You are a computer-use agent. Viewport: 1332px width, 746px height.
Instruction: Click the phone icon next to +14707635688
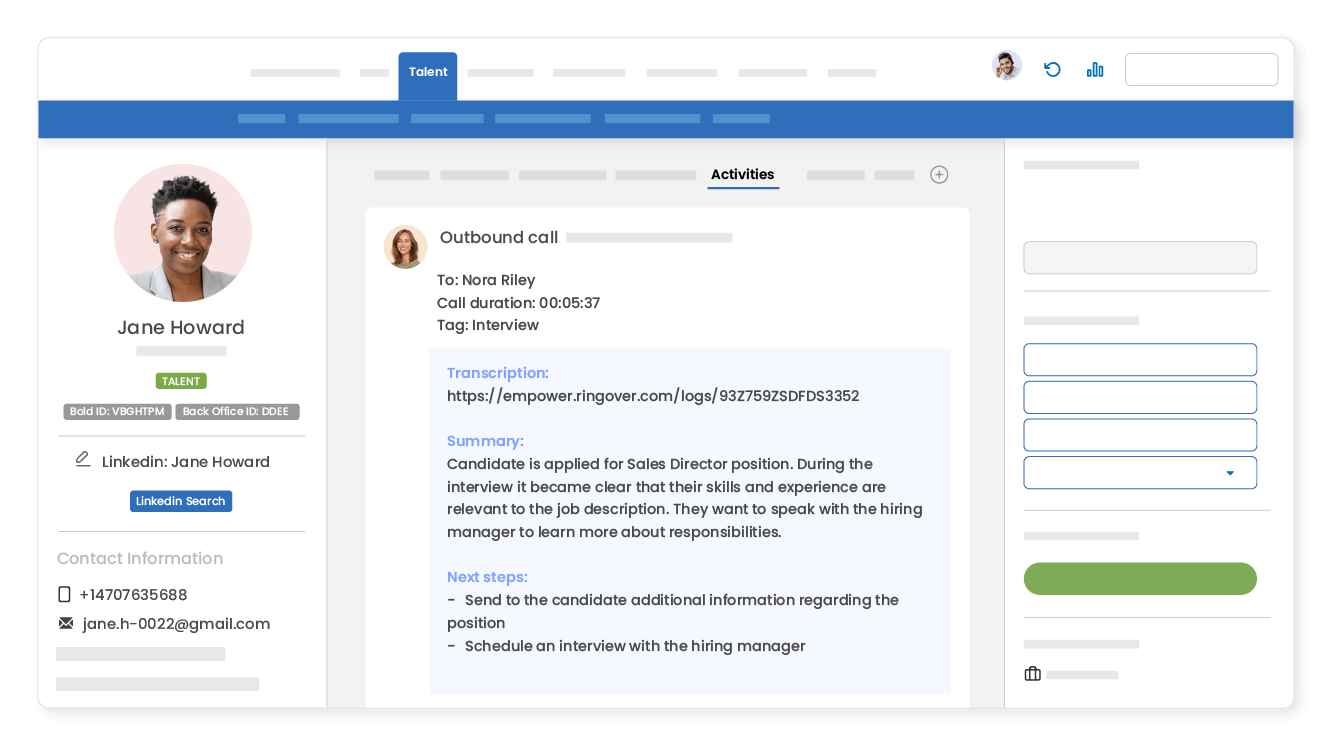pos(65,593)
